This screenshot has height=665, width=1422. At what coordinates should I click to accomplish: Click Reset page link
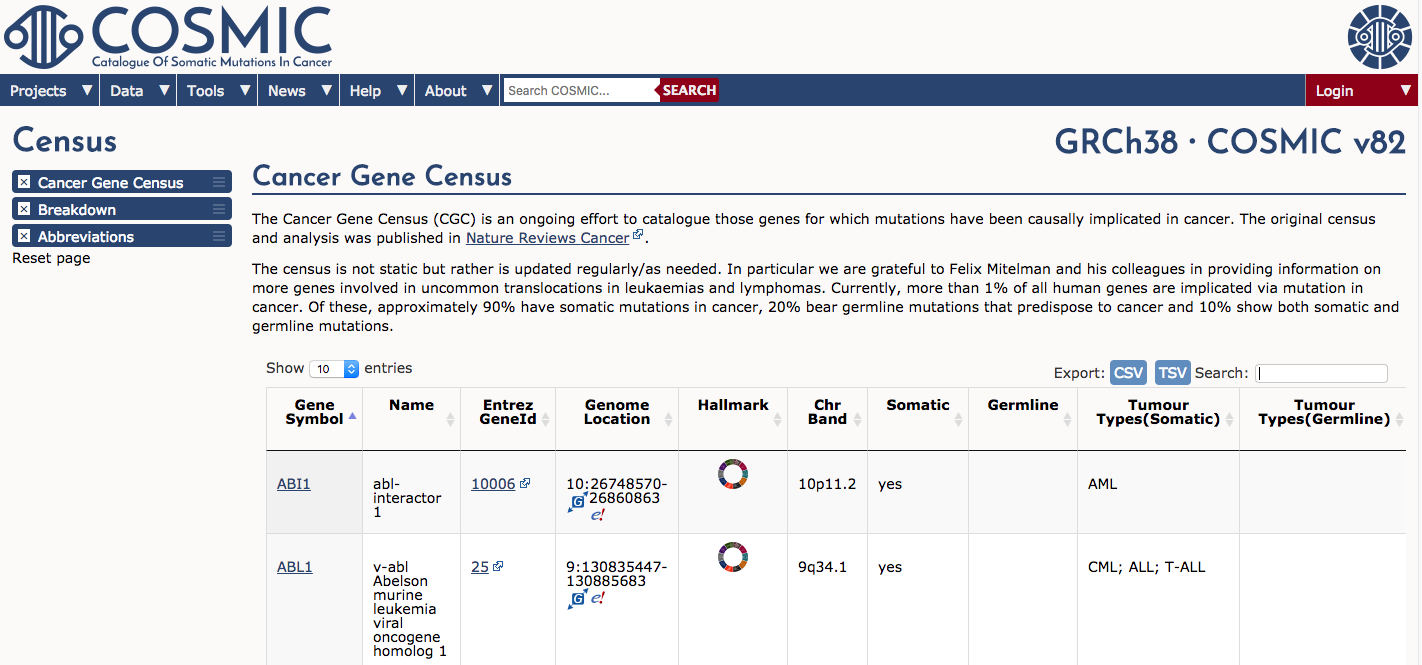[x=51, y=258]
